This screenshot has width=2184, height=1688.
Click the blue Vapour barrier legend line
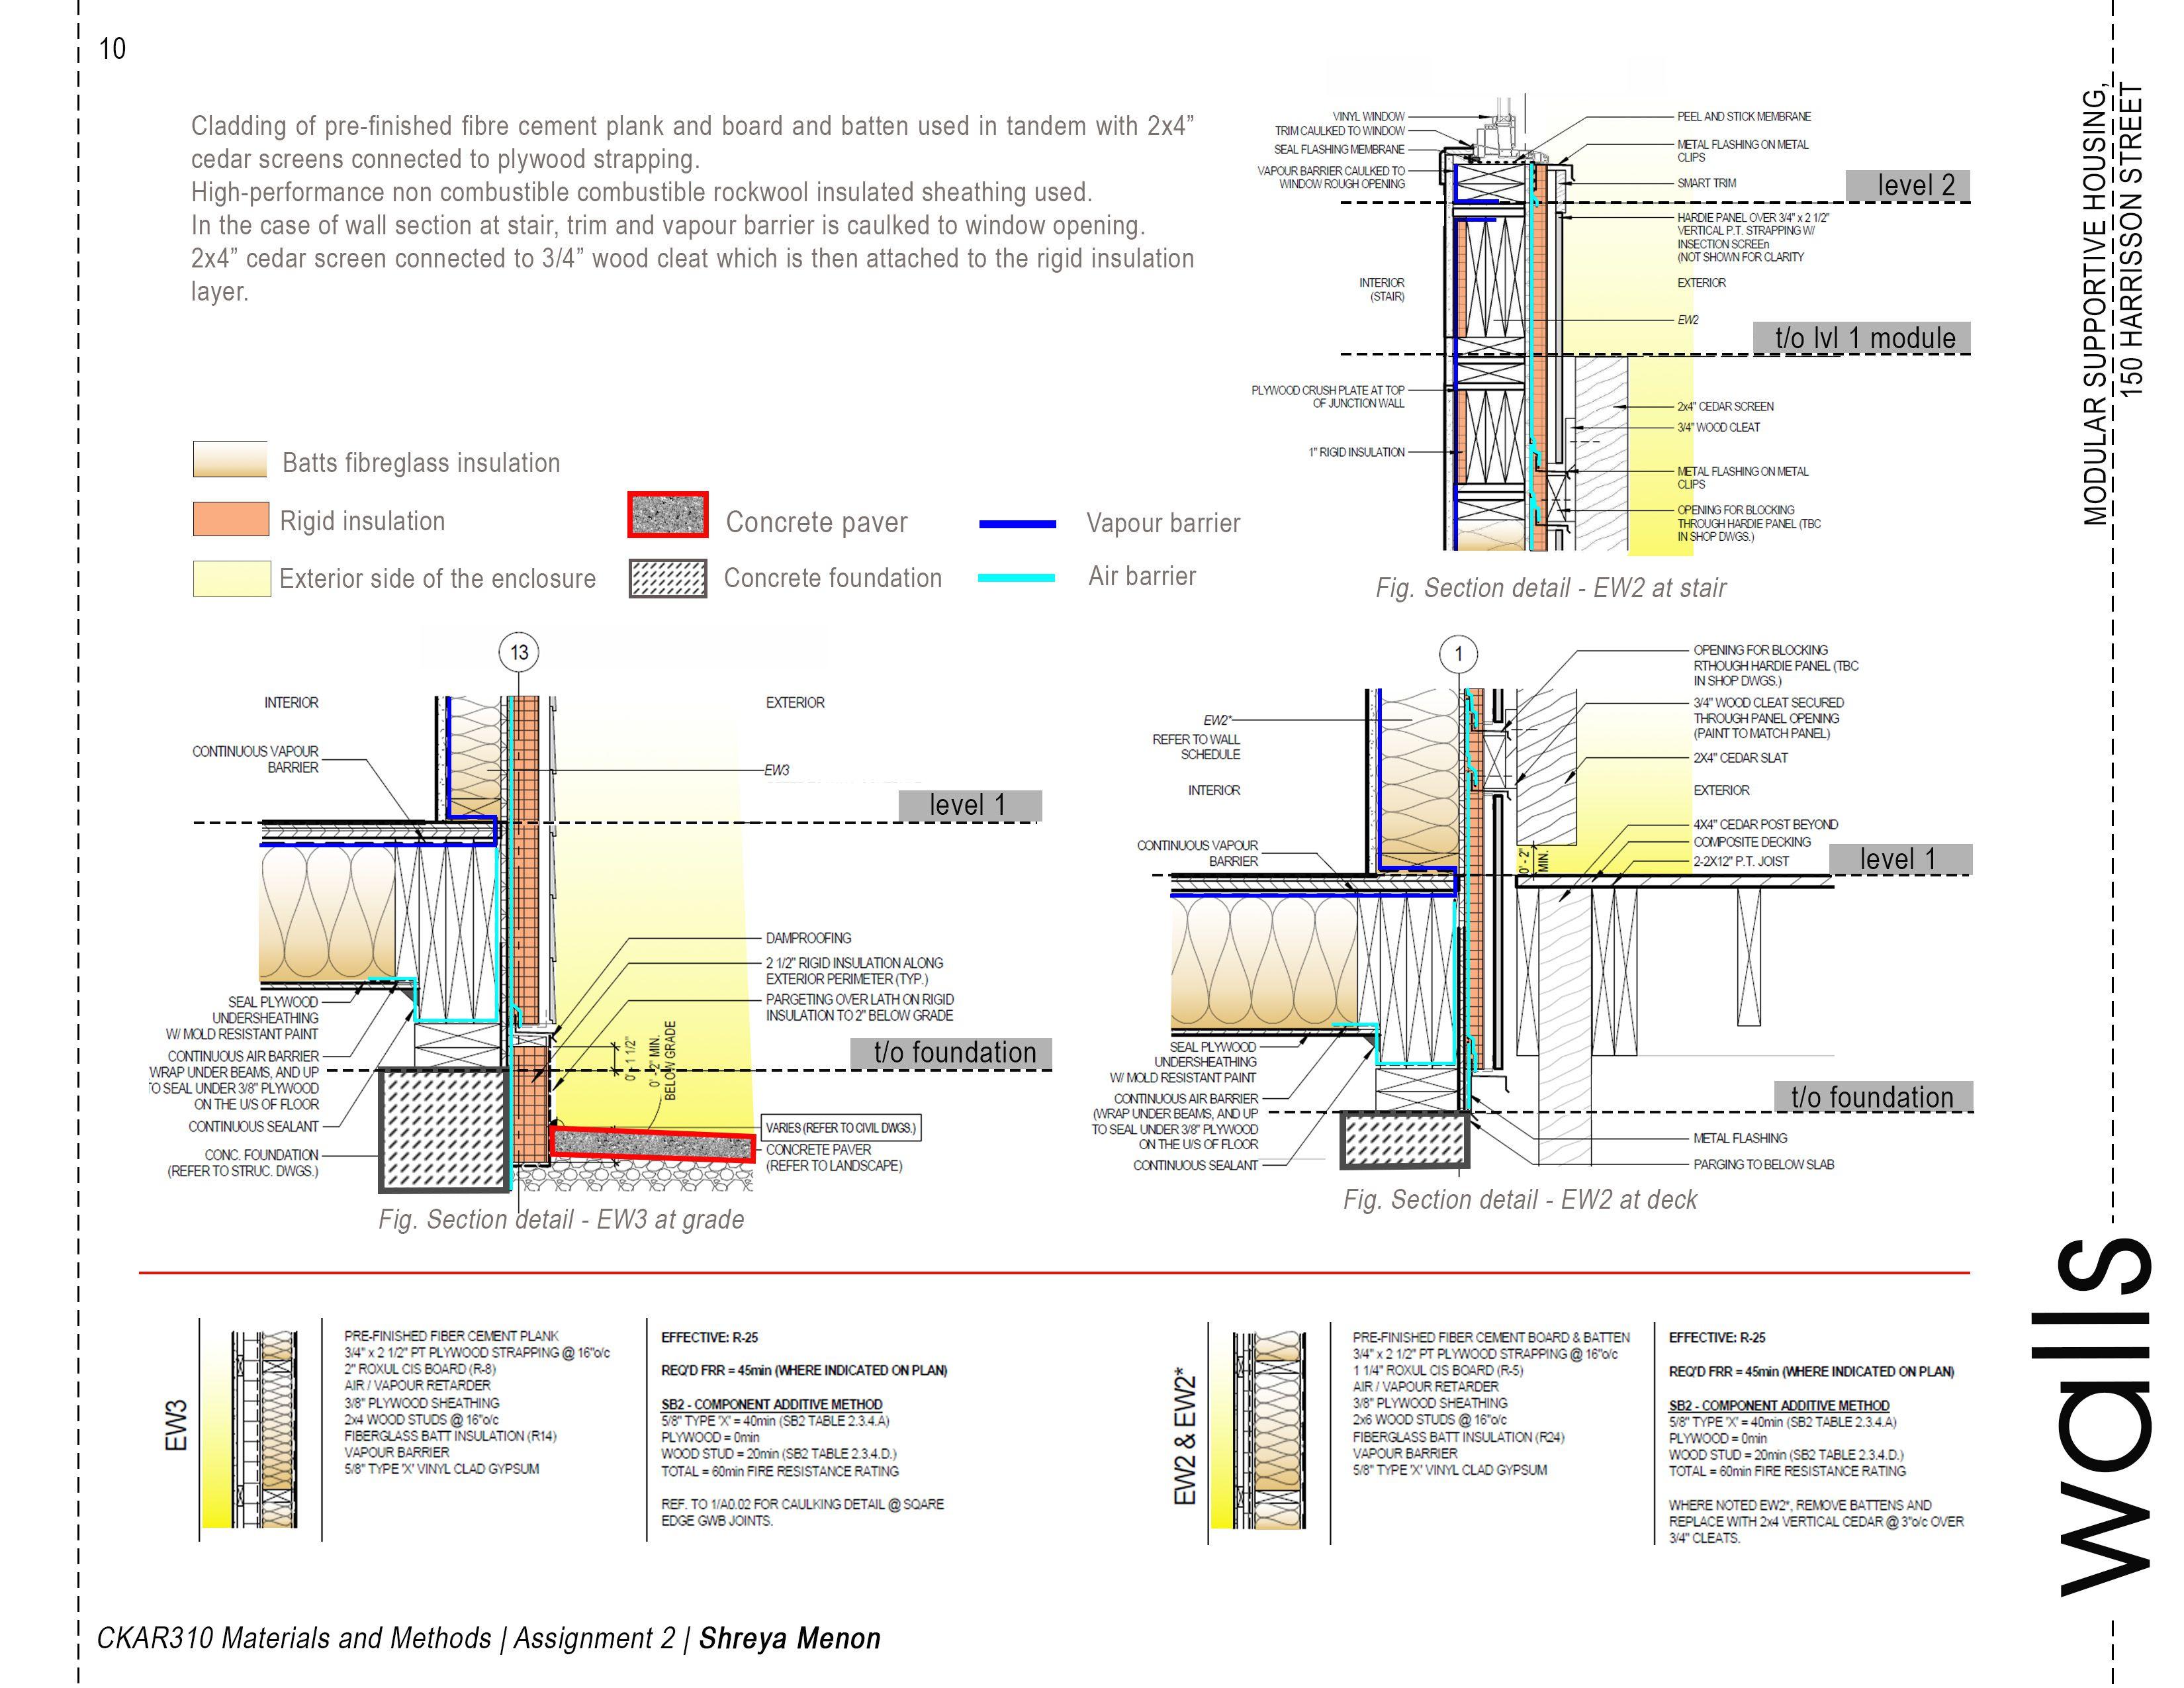[x=1017, y=524]
